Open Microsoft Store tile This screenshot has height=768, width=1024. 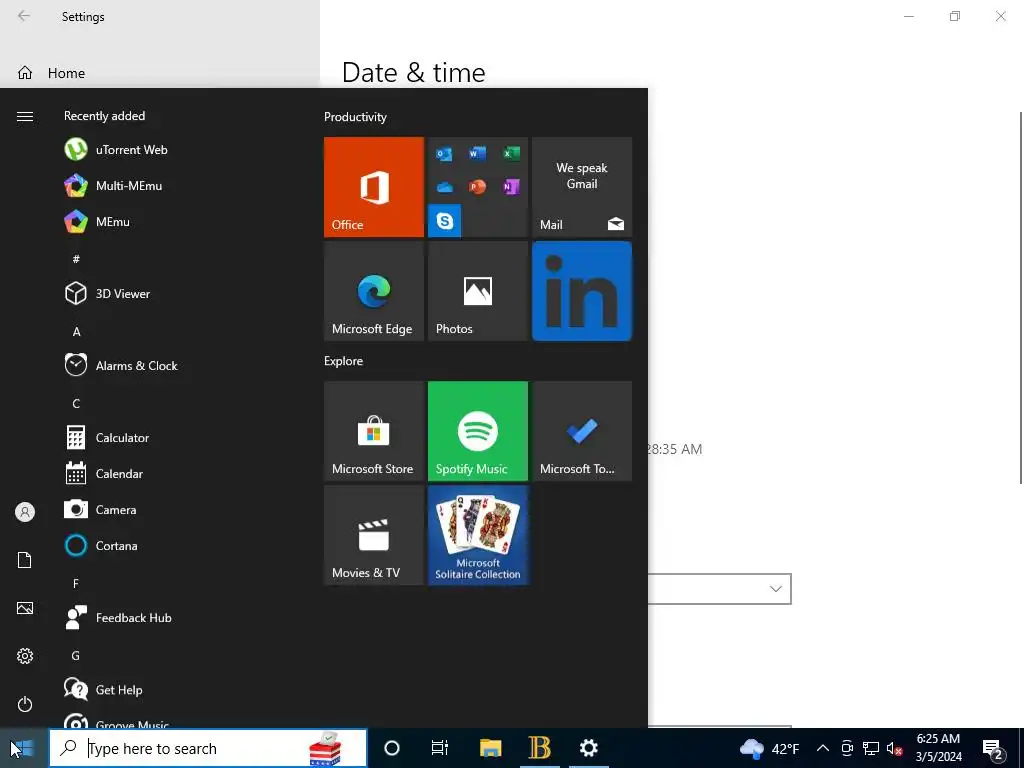[374, 431]
